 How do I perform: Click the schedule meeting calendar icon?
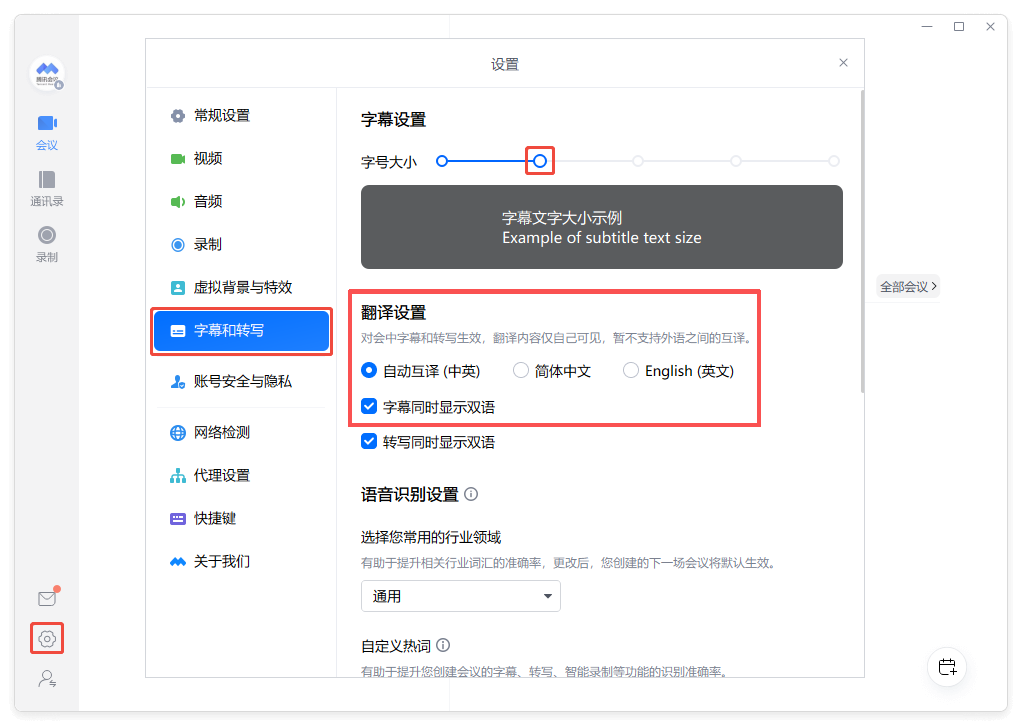click(x=947, y=667)
